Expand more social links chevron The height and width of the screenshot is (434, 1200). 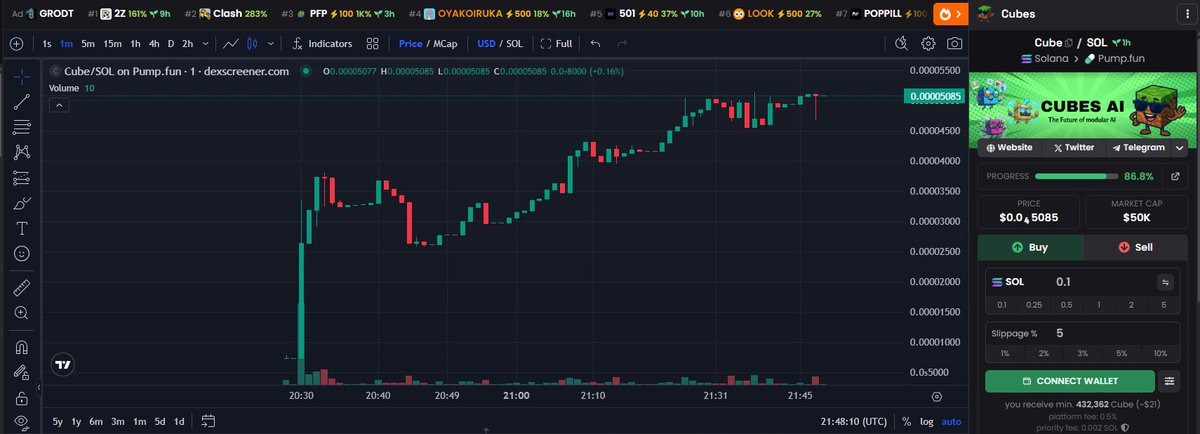pos(1180,147)
